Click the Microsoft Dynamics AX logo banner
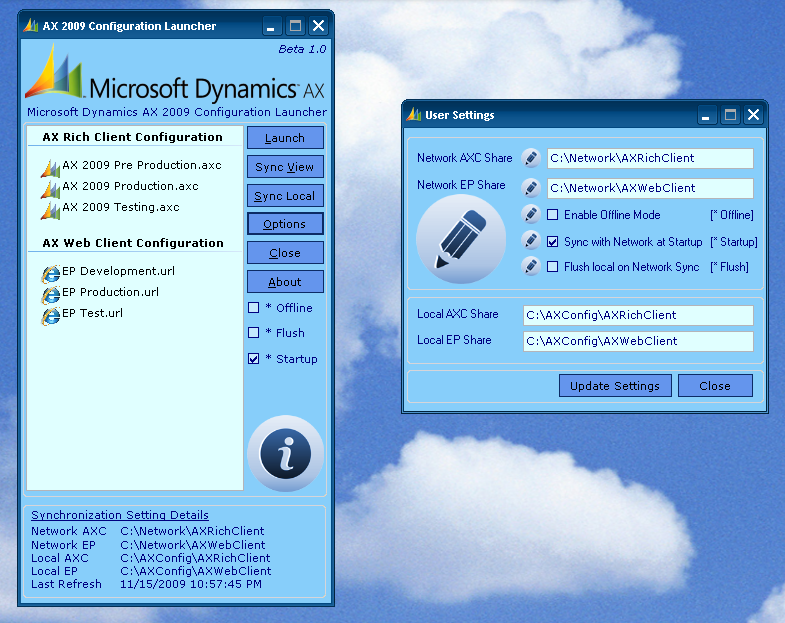785x623 pixels. 175,74
